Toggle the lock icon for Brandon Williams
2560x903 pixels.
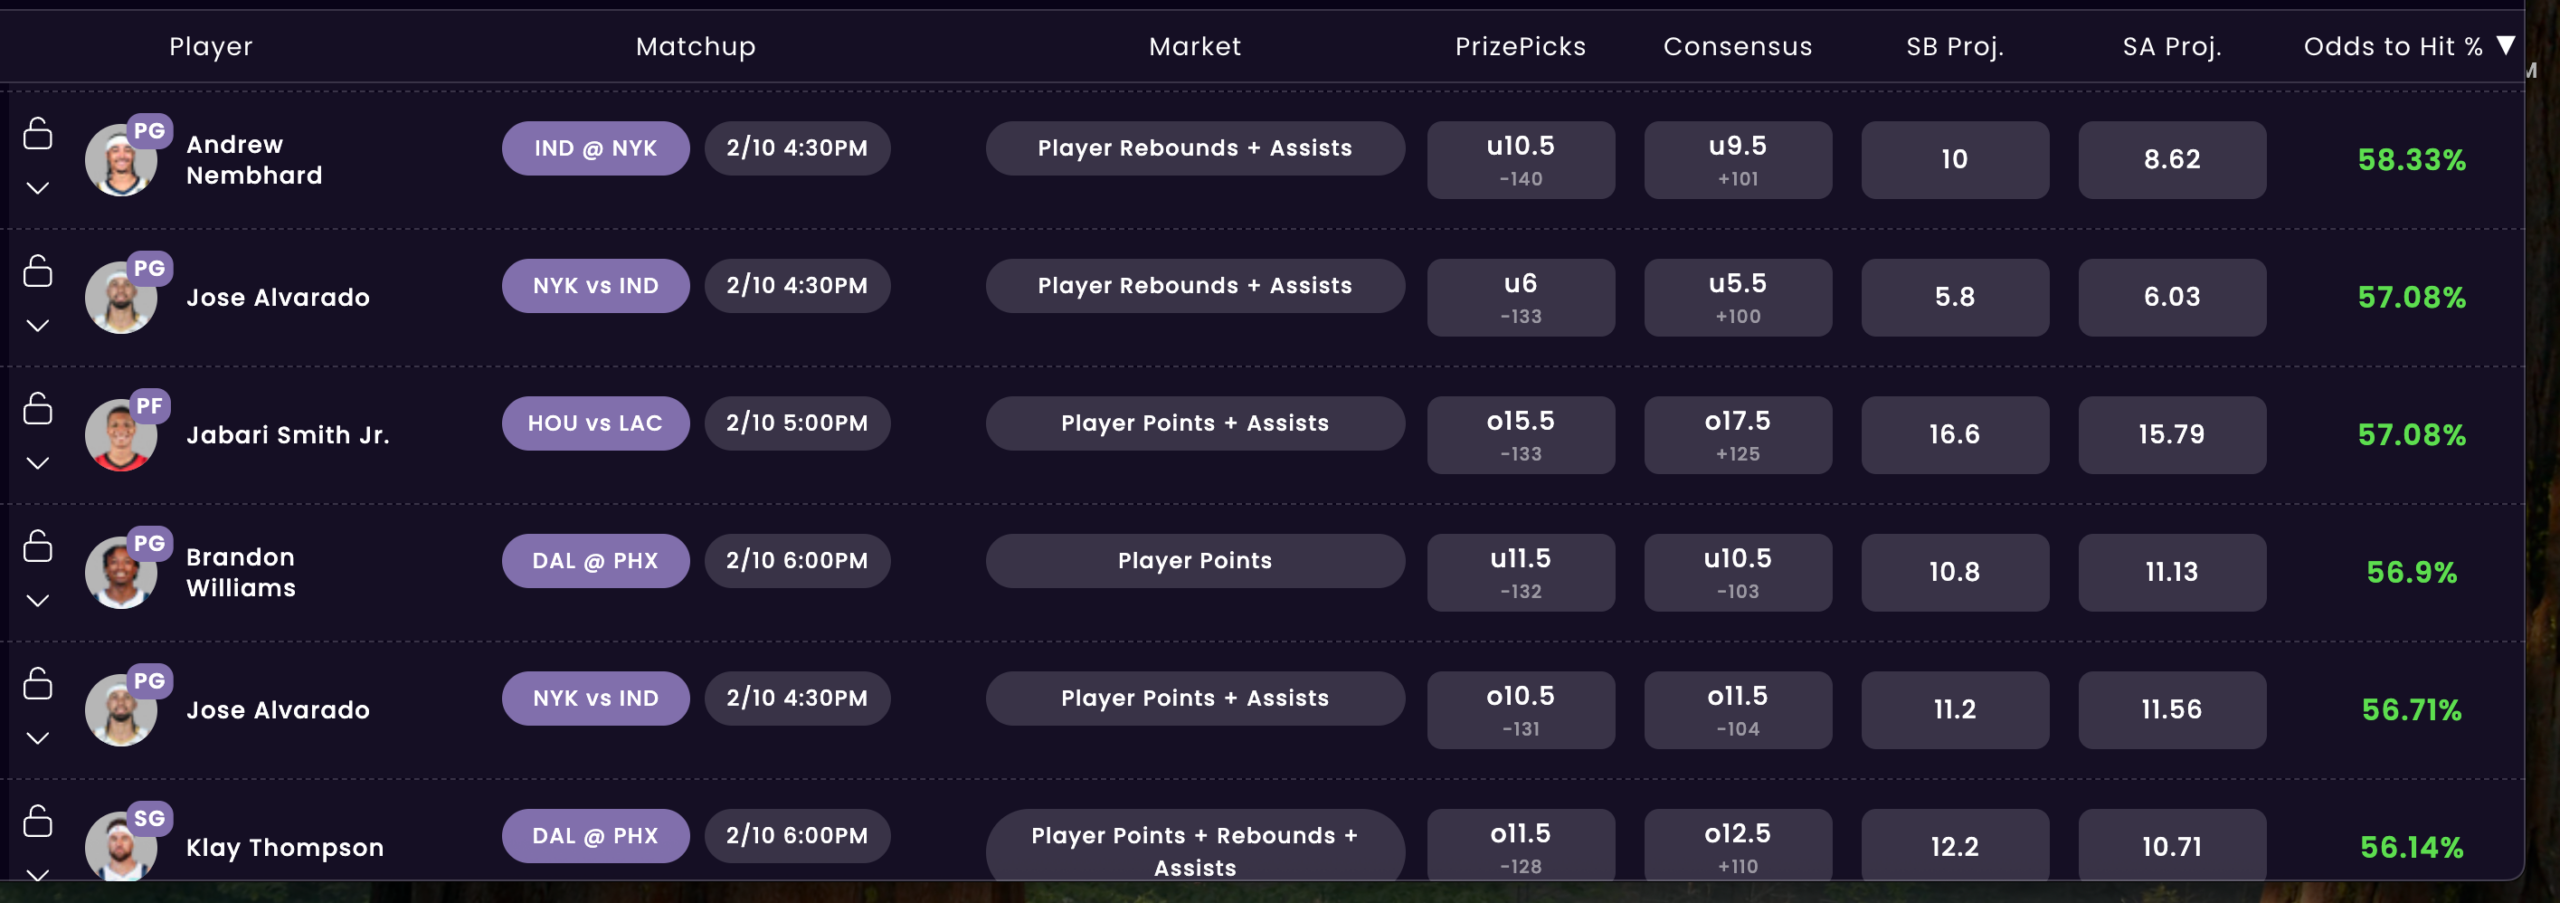tap(38, 546)
